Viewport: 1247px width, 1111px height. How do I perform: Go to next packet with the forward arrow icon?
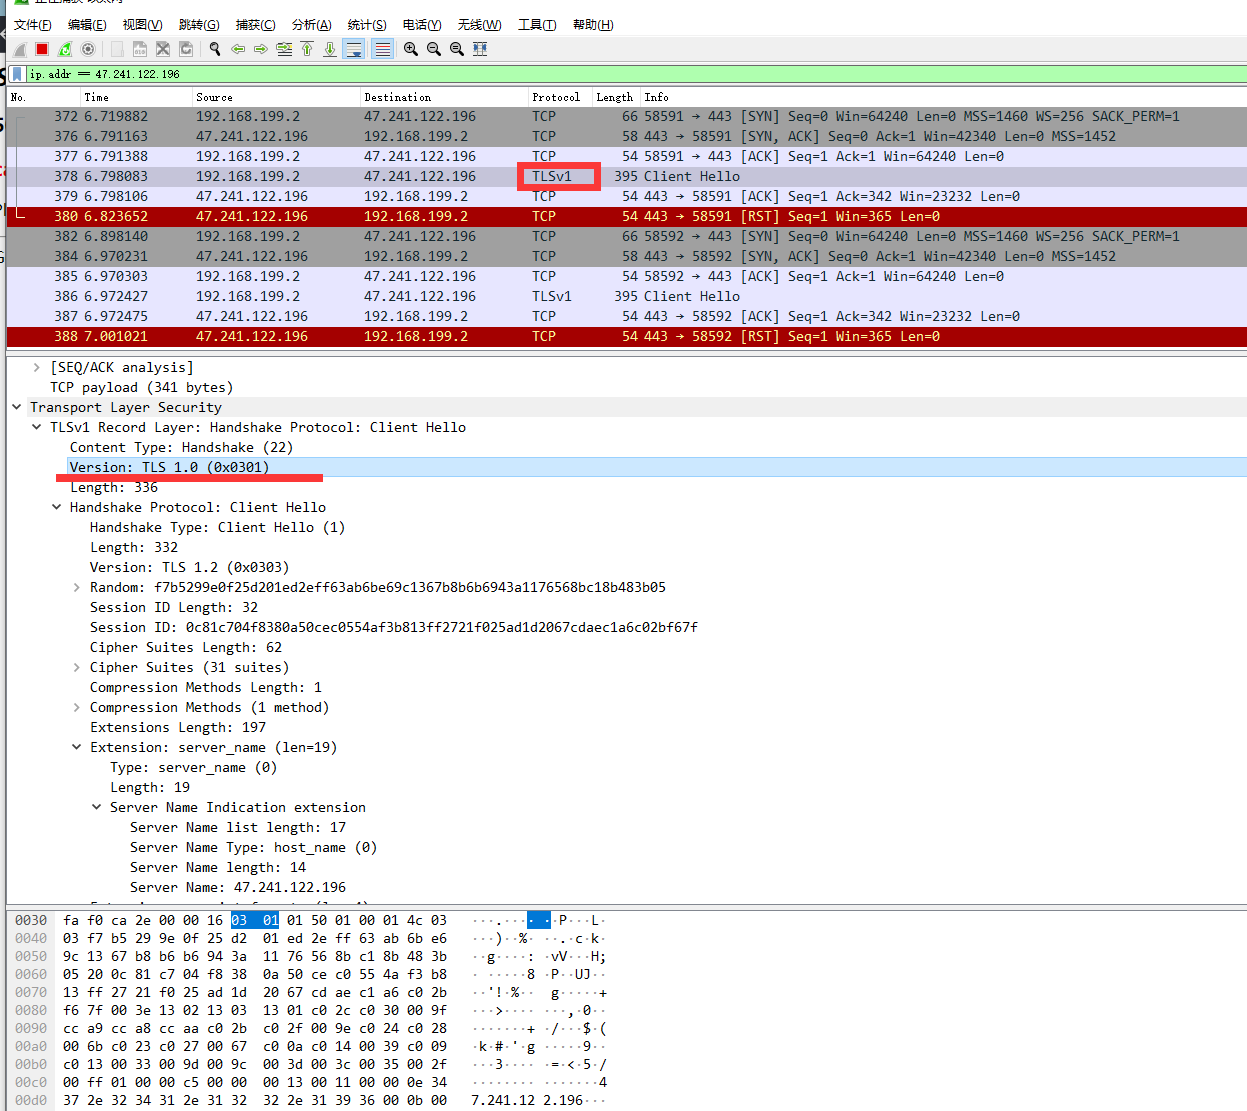tap(261, 48)
